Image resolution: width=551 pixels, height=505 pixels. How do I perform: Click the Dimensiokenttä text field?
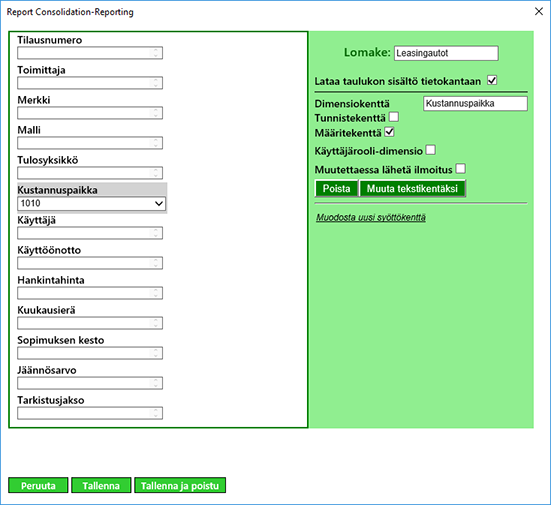pyautogui.click(x=475, y=104)
